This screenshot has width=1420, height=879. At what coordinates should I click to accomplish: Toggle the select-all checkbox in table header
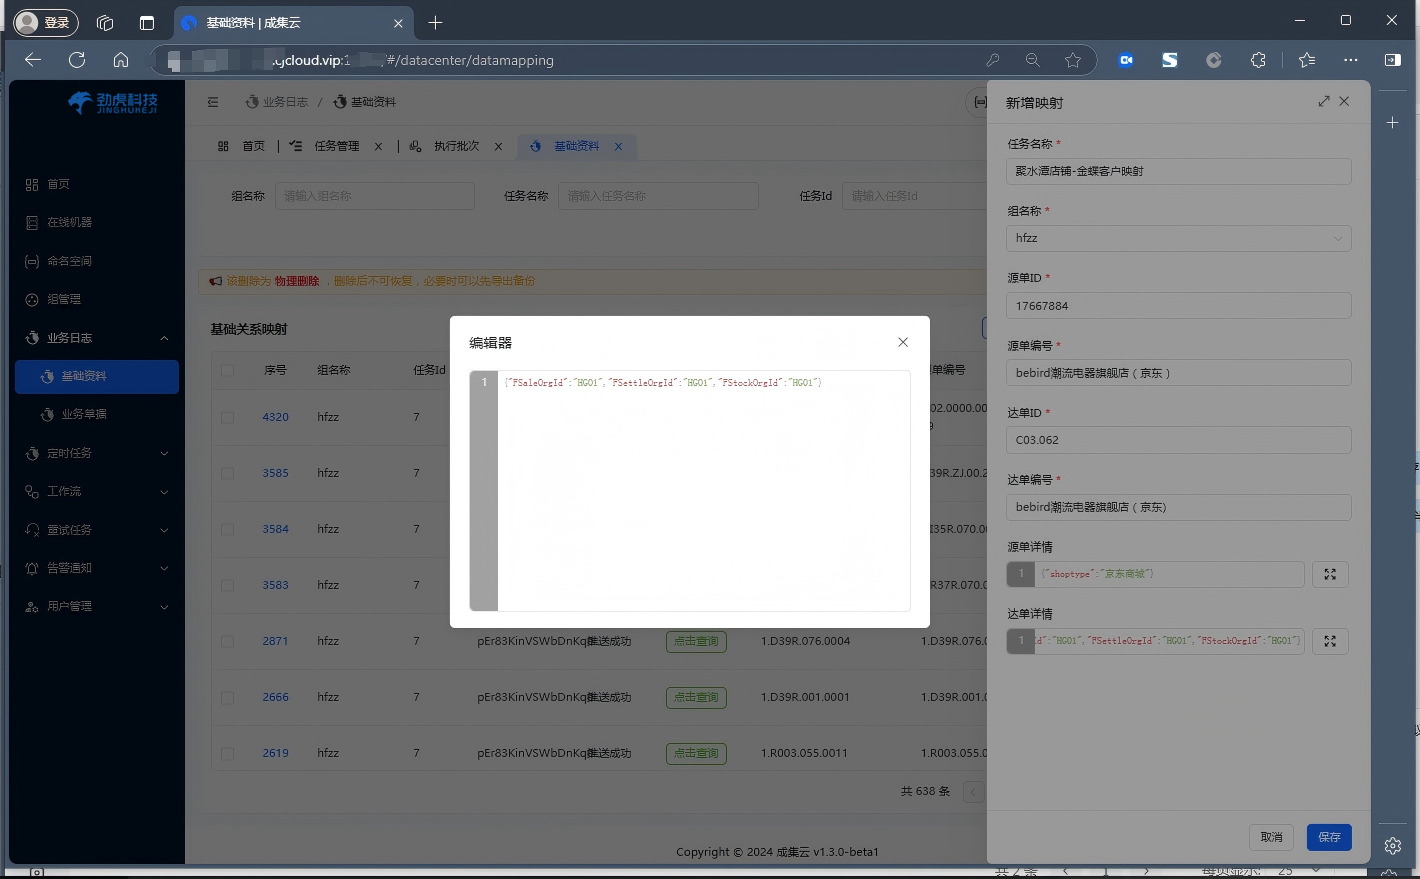click(x=227, y=370)
